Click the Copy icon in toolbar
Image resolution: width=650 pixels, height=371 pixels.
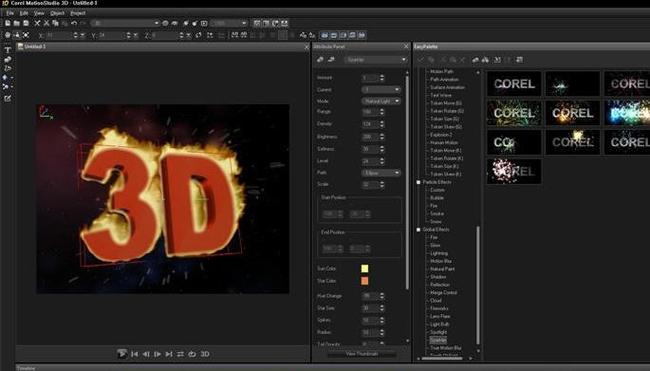[x=56, y=23]
